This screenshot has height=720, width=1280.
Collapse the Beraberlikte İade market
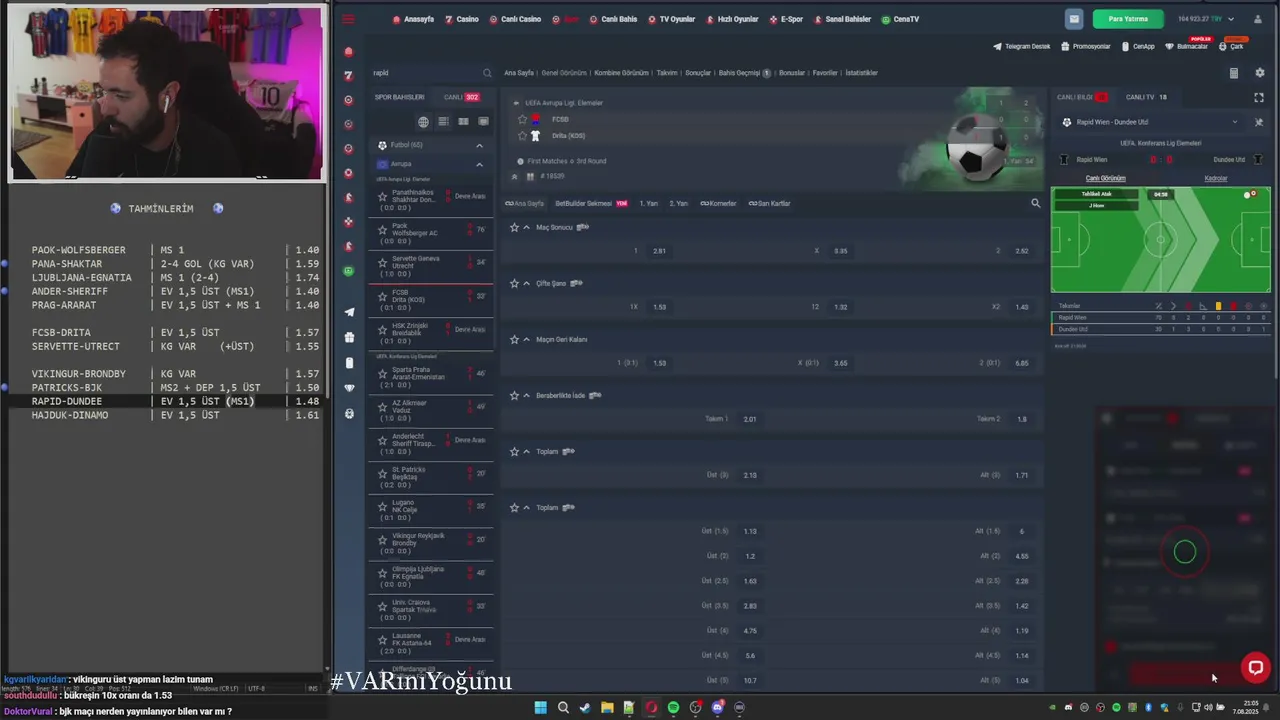pyautogui.click(x=526, y=395)
